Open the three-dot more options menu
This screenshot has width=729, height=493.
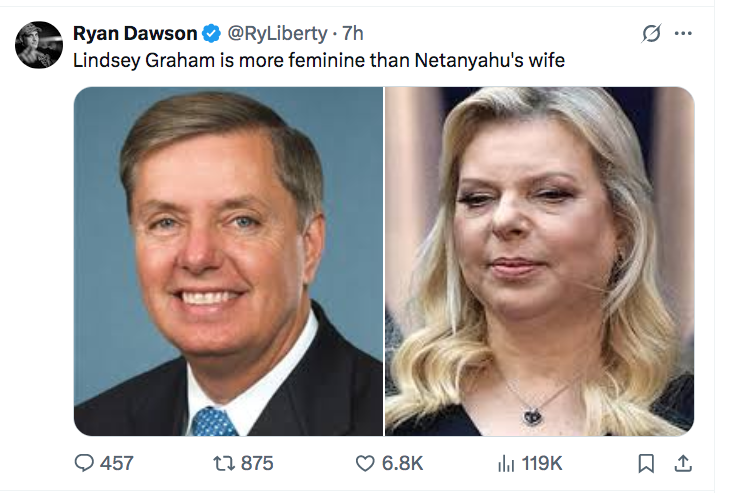click(x=684, y=33)
